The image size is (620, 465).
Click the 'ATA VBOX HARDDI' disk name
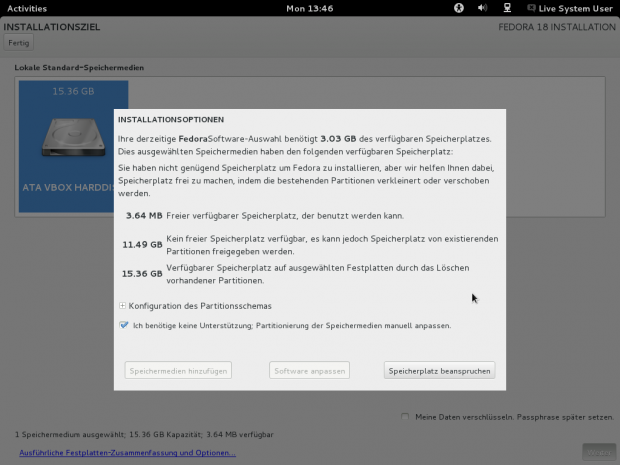(x=65, y=186)
